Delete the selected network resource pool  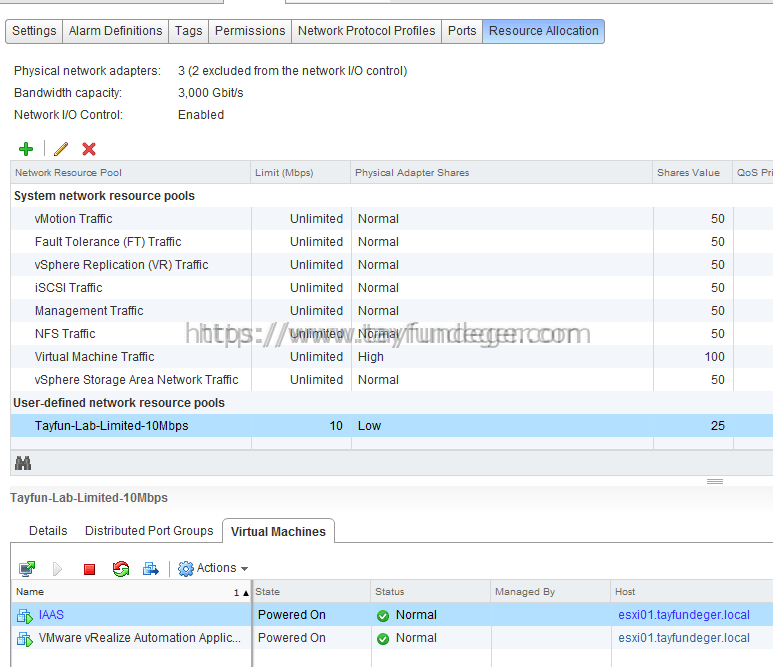coord(89,149)
